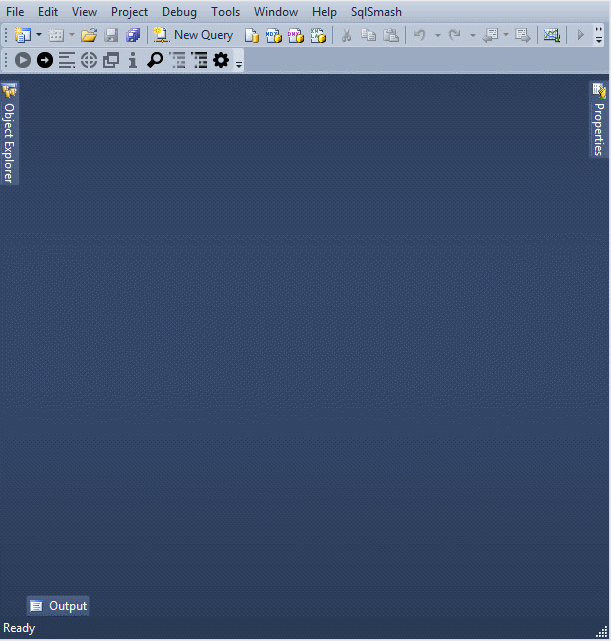Click the SqlSmash grey outline list icon
Viewport: 611px width, 641px height.
coord(177,60)
